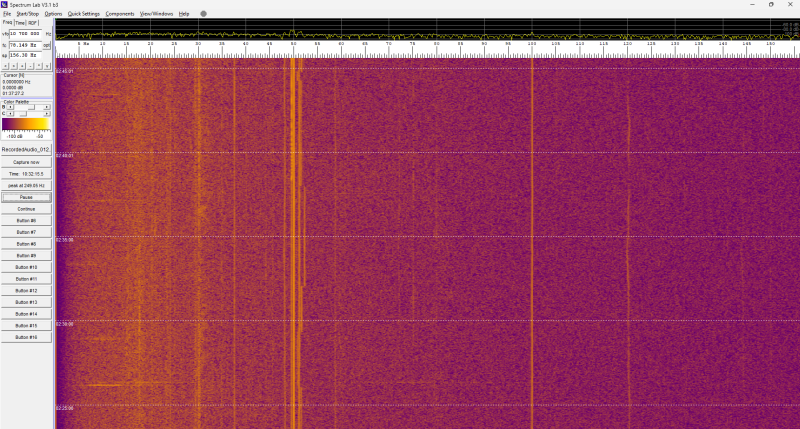Screen dimensions: 800x429
Task: Click right arrow of contrast C slider
Action: (46, 114)
